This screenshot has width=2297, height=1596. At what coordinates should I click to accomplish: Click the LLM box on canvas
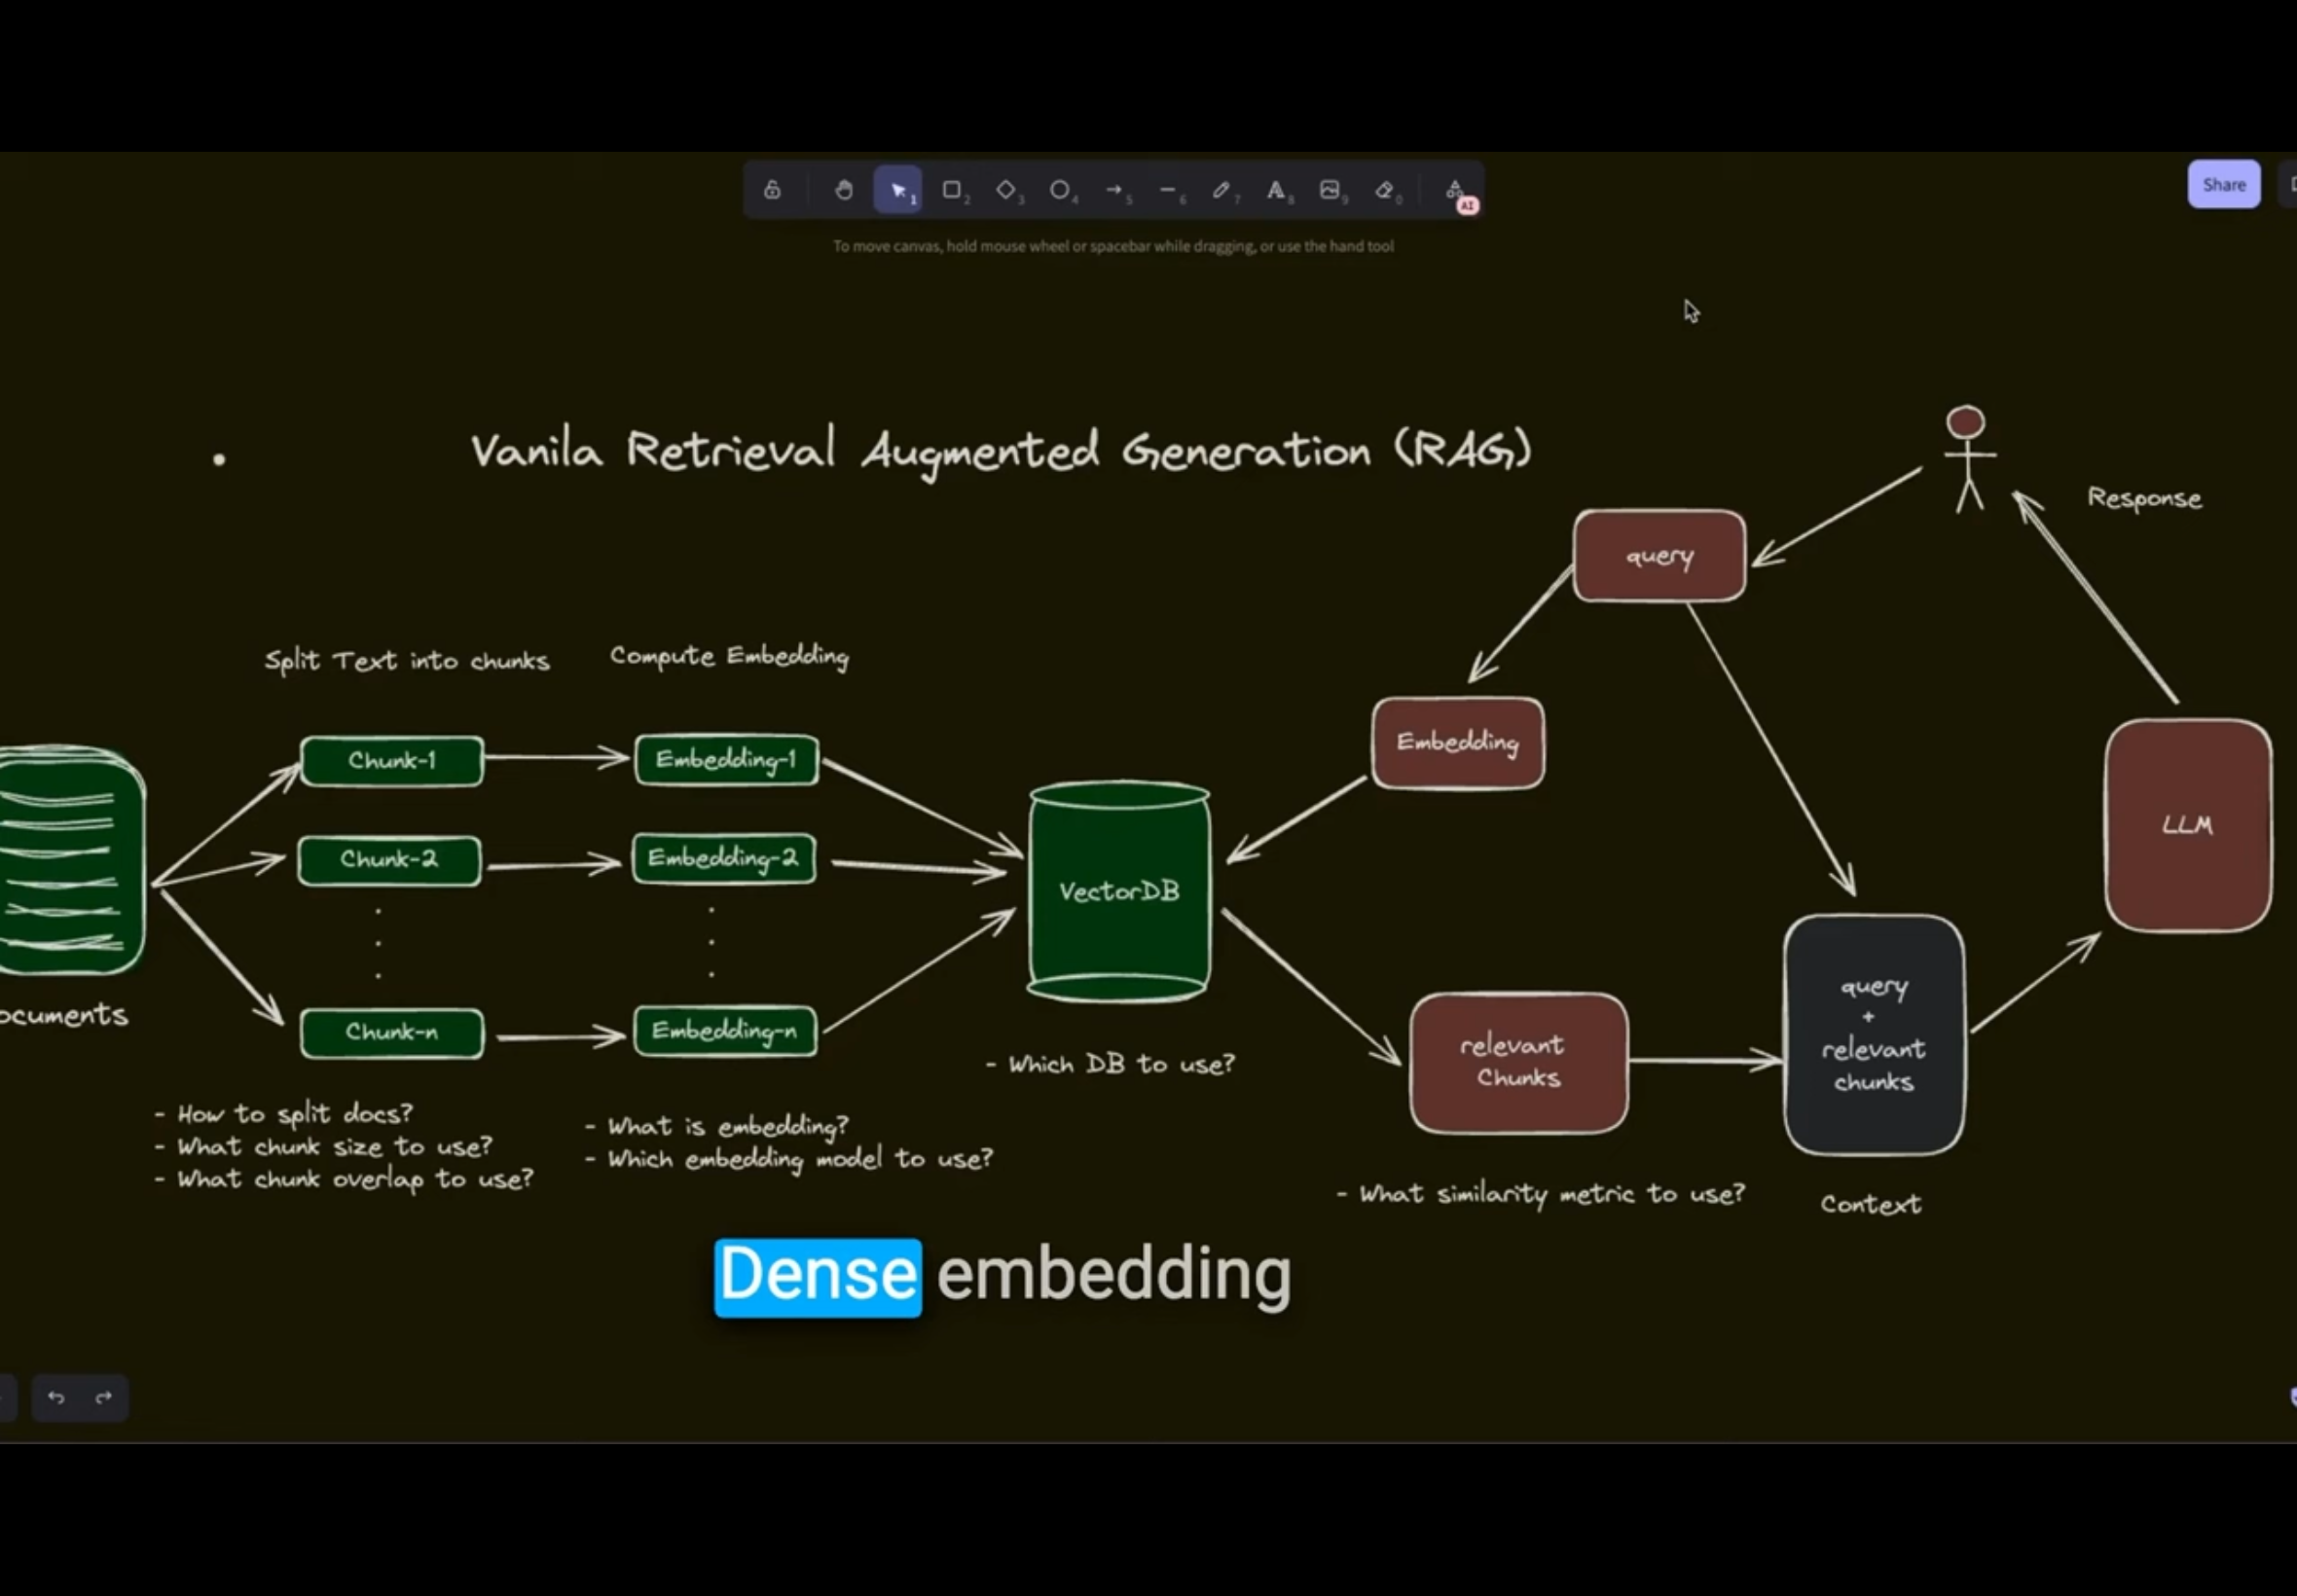tap(2187, 825)
